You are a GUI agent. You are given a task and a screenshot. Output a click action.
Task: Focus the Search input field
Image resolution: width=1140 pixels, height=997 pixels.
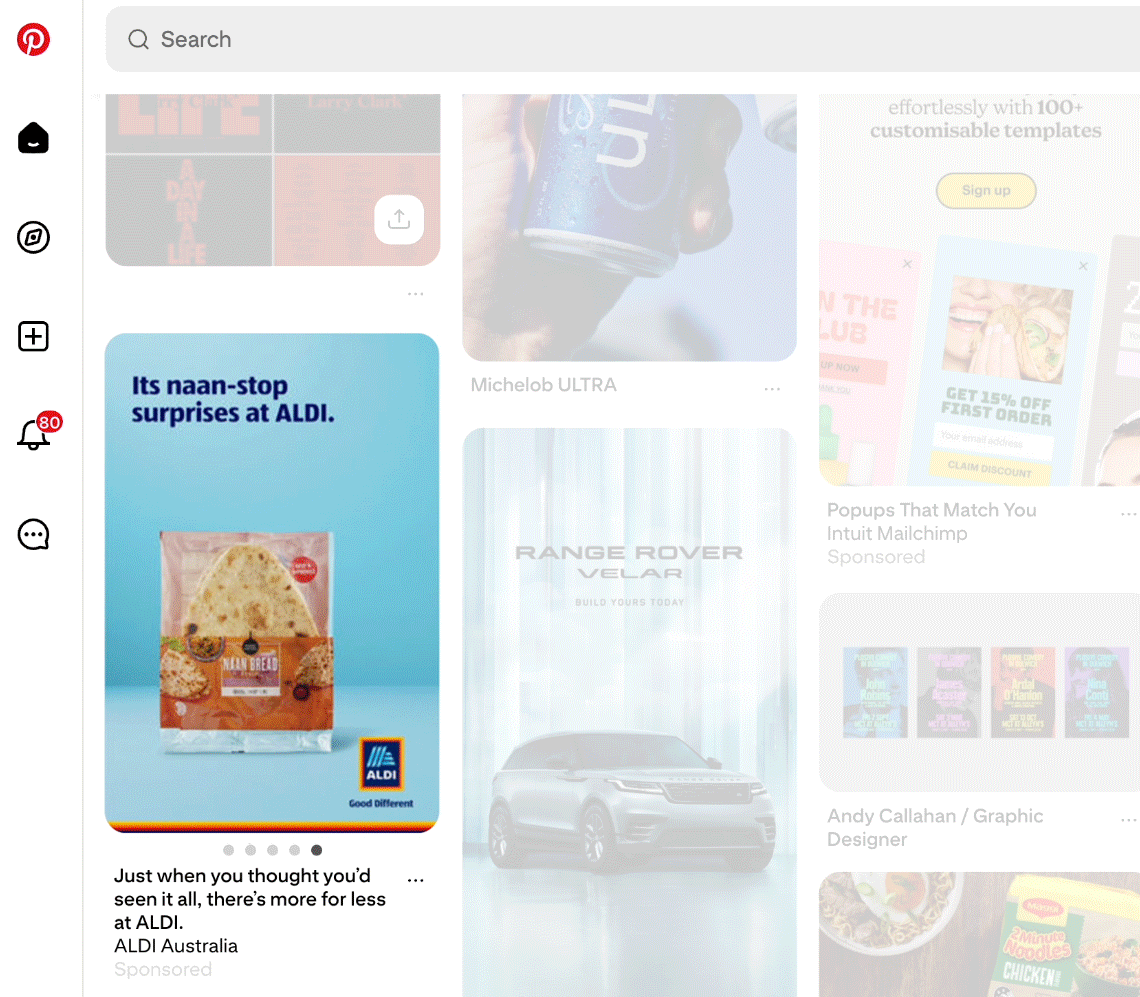622,39
